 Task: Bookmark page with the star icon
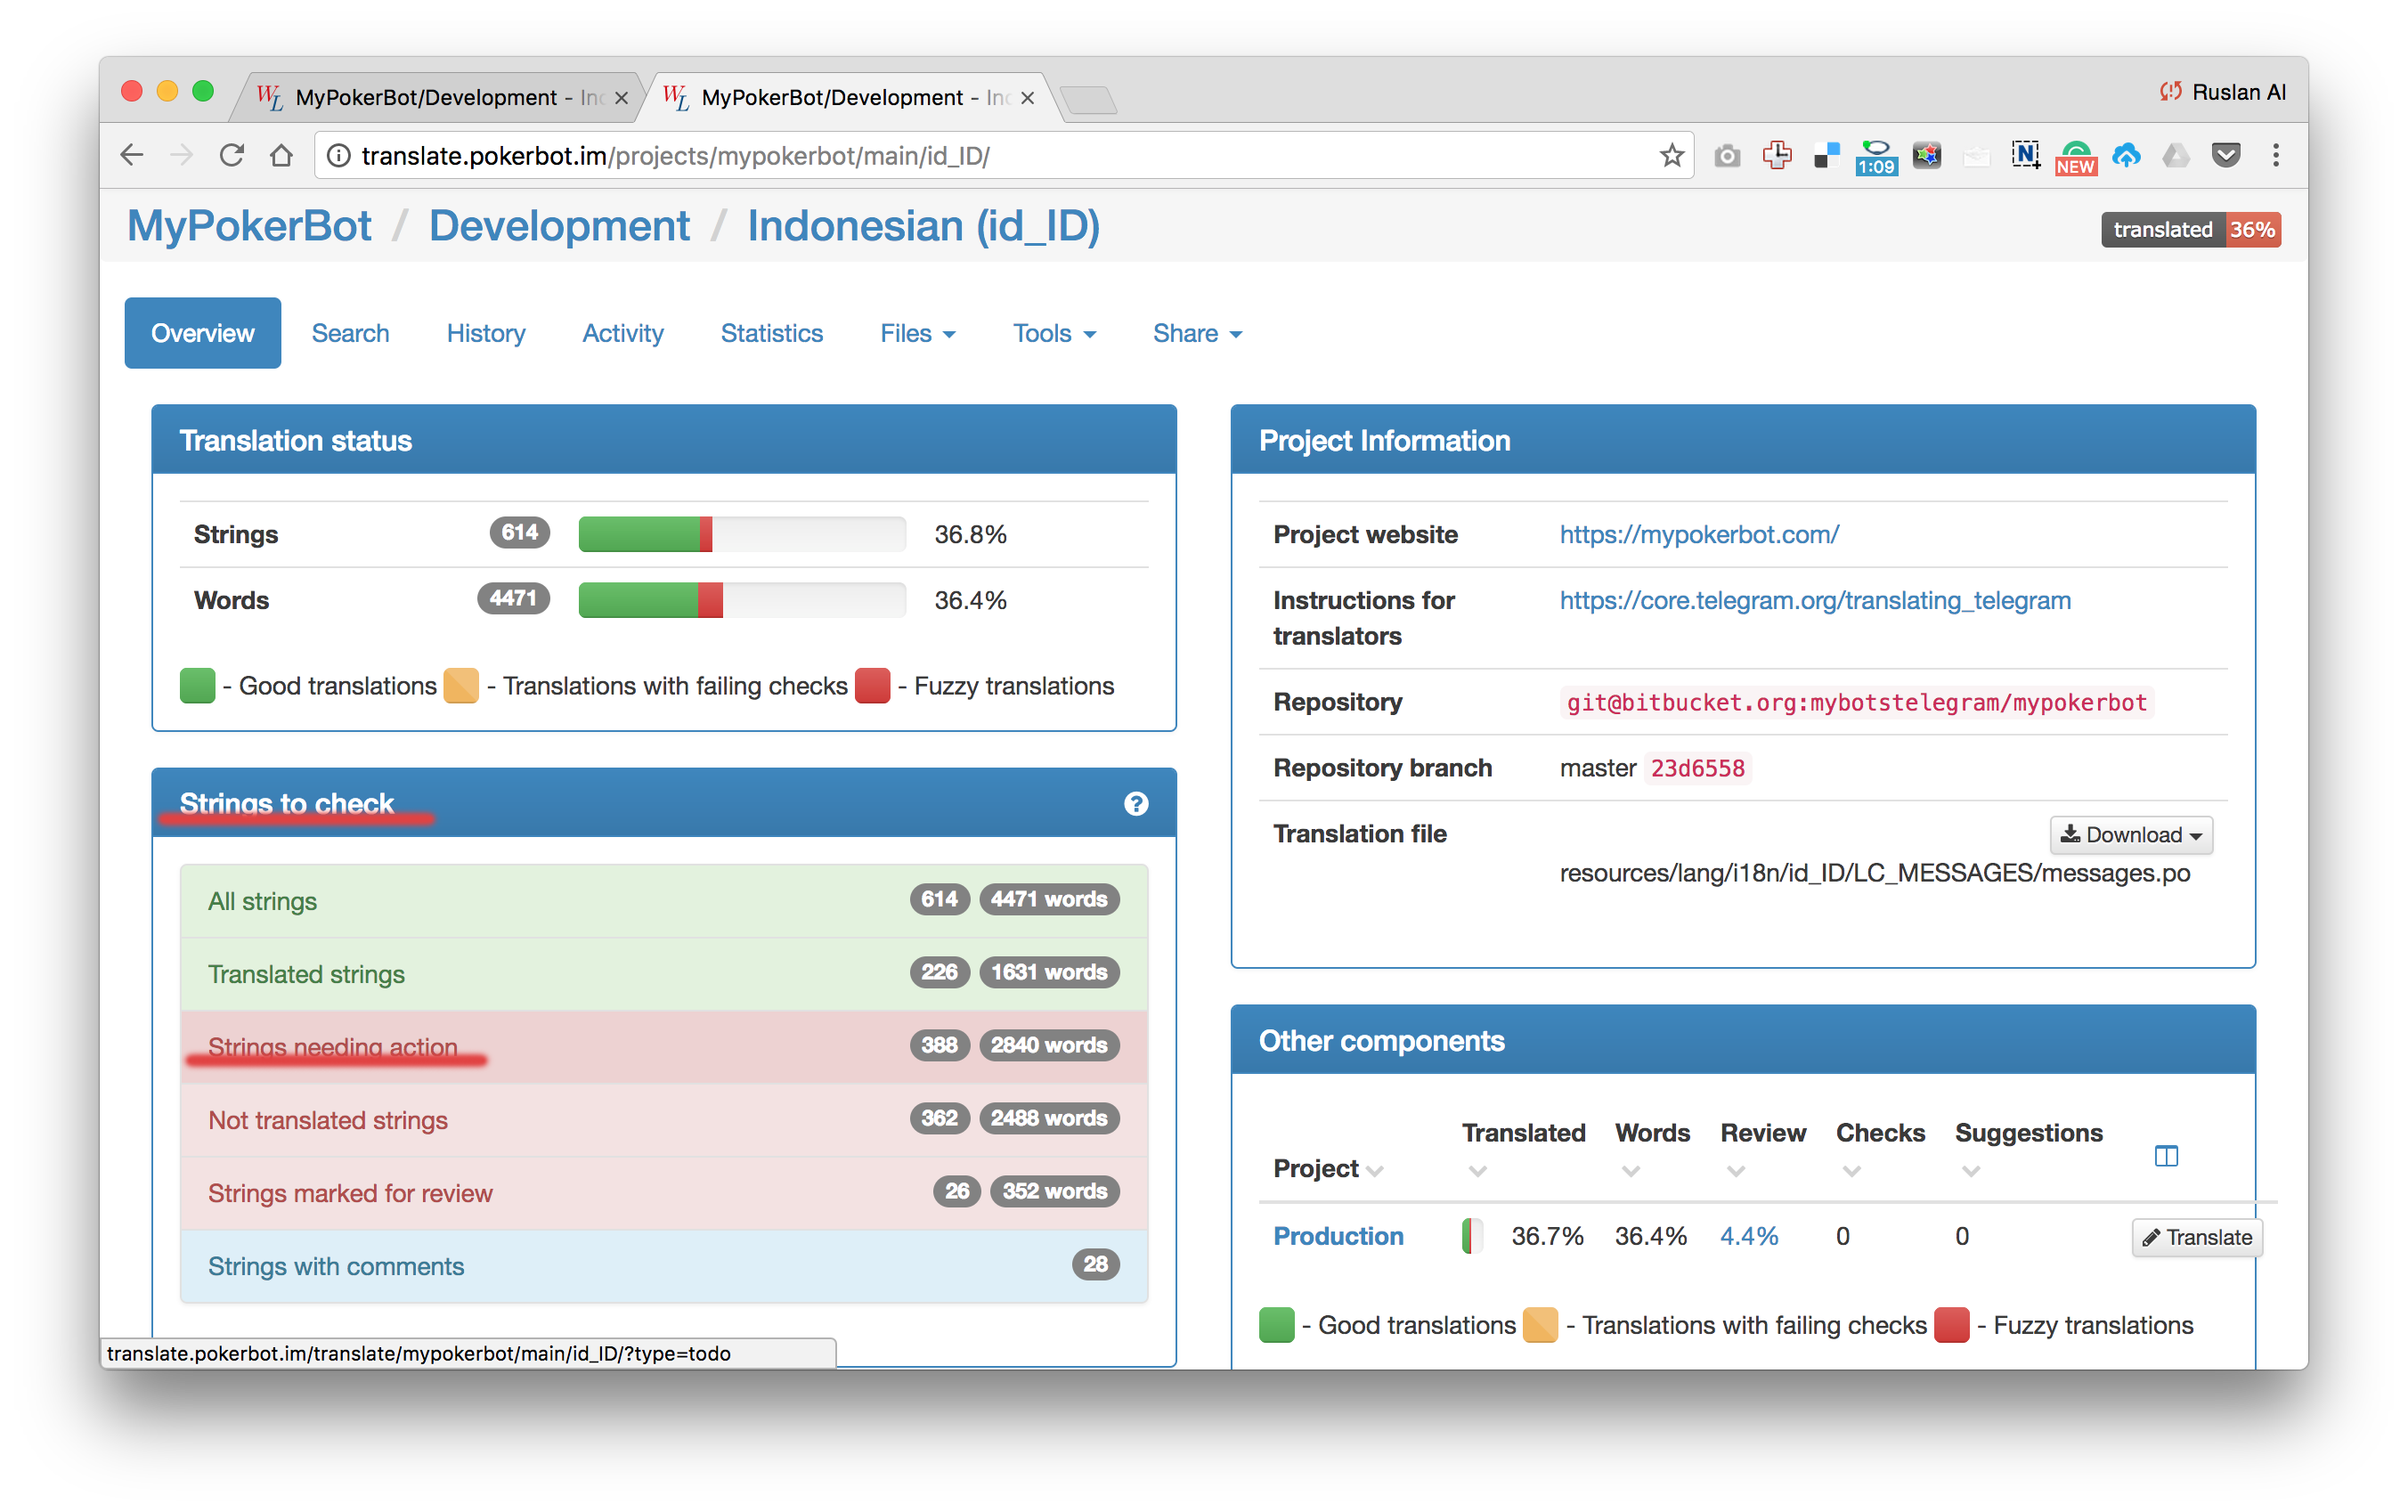point(1671,156)
